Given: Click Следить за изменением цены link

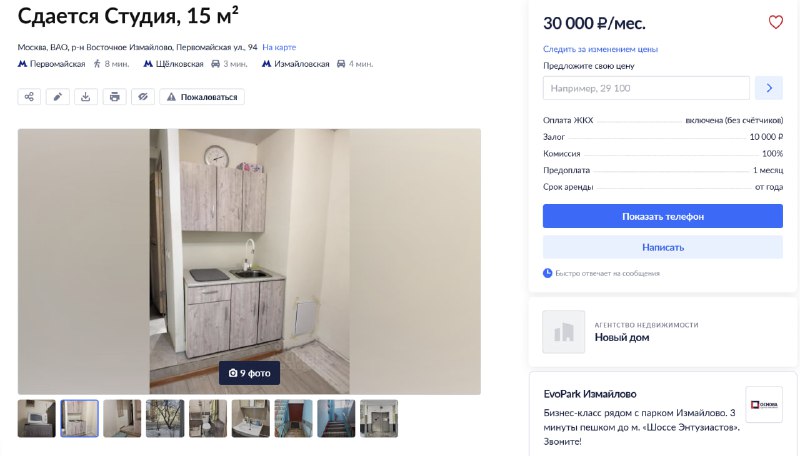Looking at the screenshot, I should click(x=600, y=49).
